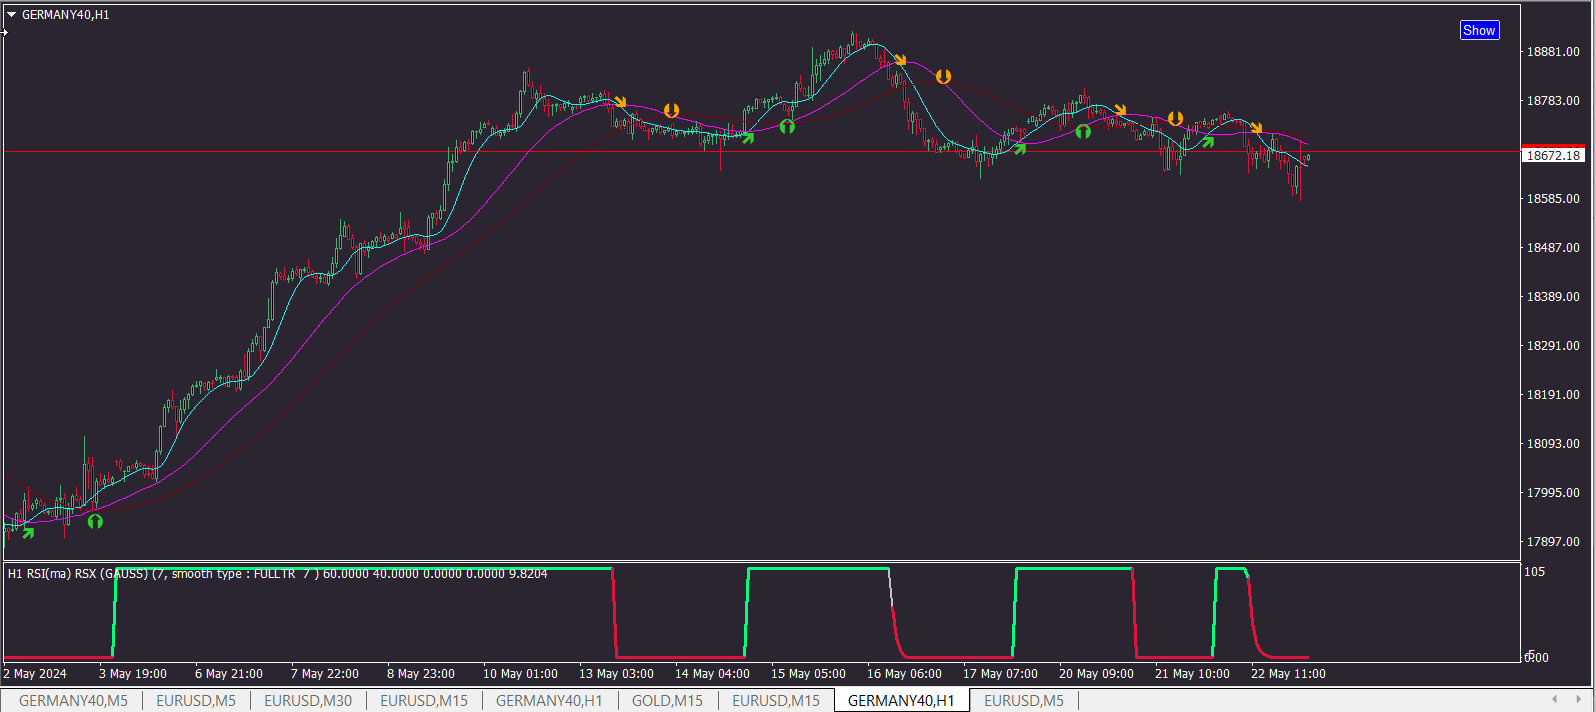Viewport: 1596px width, 712px height.
Task: Click the current price label 18672.18
Action: pyautogui.click(x=1553, y=155)
